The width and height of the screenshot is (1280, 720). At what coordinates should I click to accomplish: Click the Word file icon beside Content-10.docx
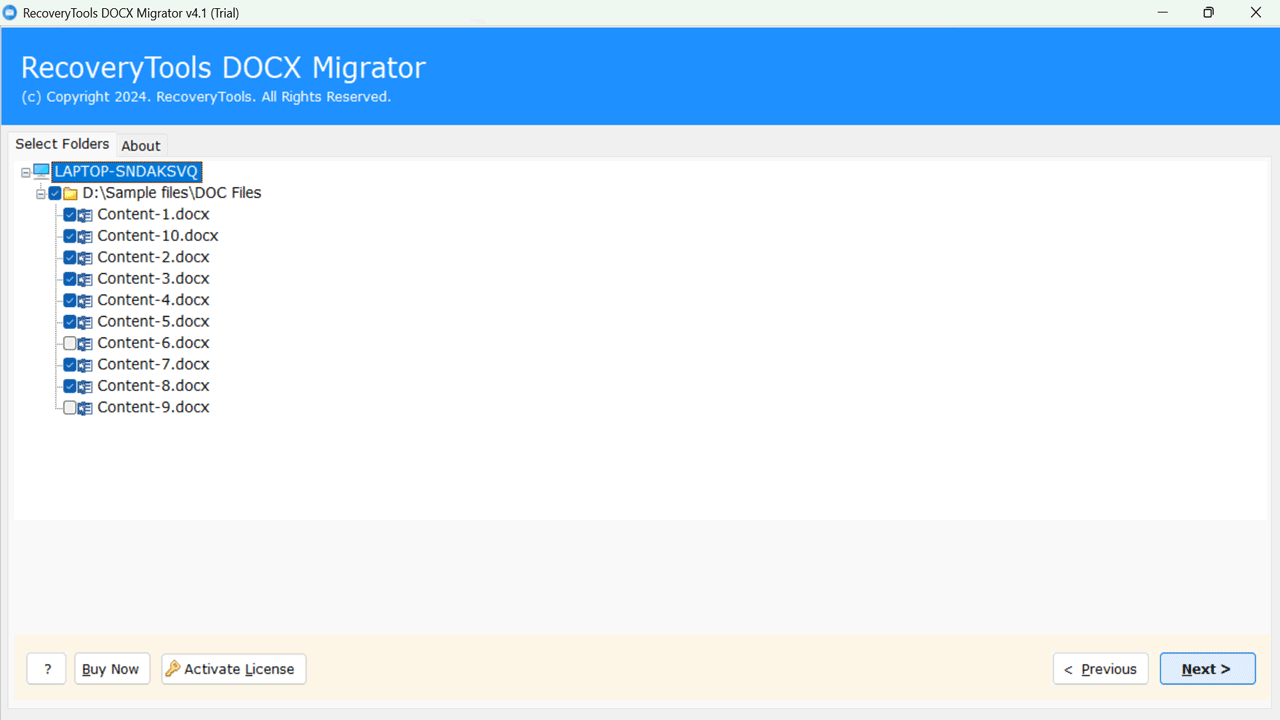(x=85, y=236)
